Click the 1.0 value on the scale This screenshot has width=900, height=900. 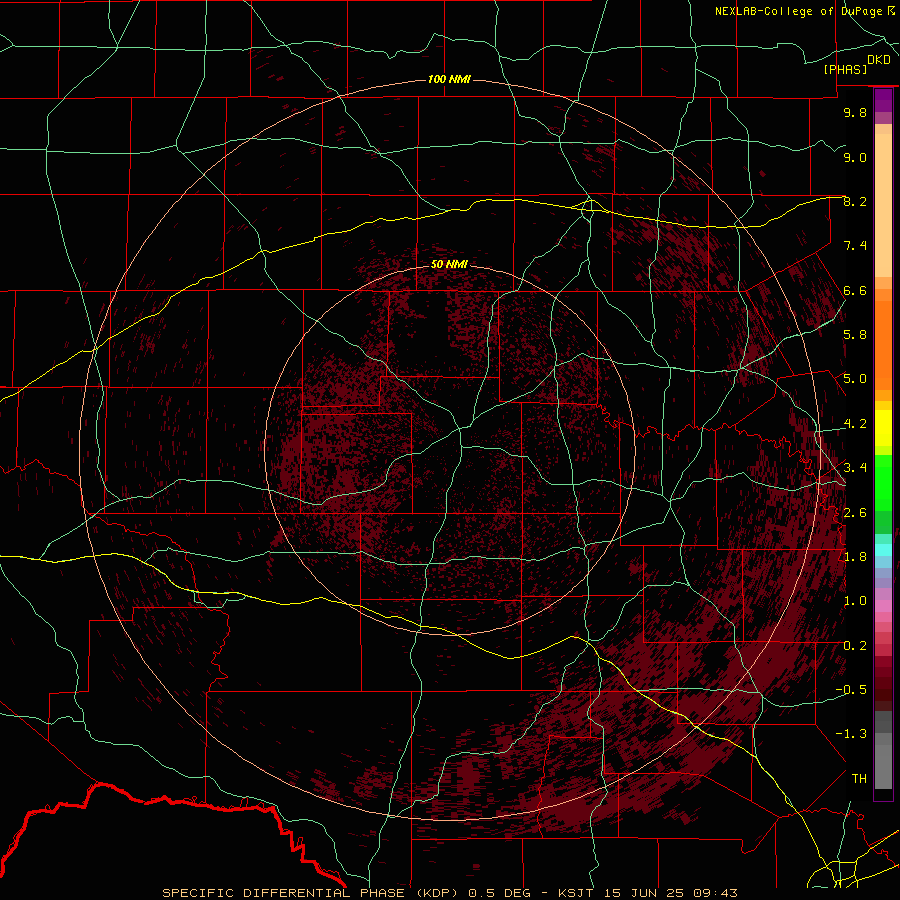(855, 601)
